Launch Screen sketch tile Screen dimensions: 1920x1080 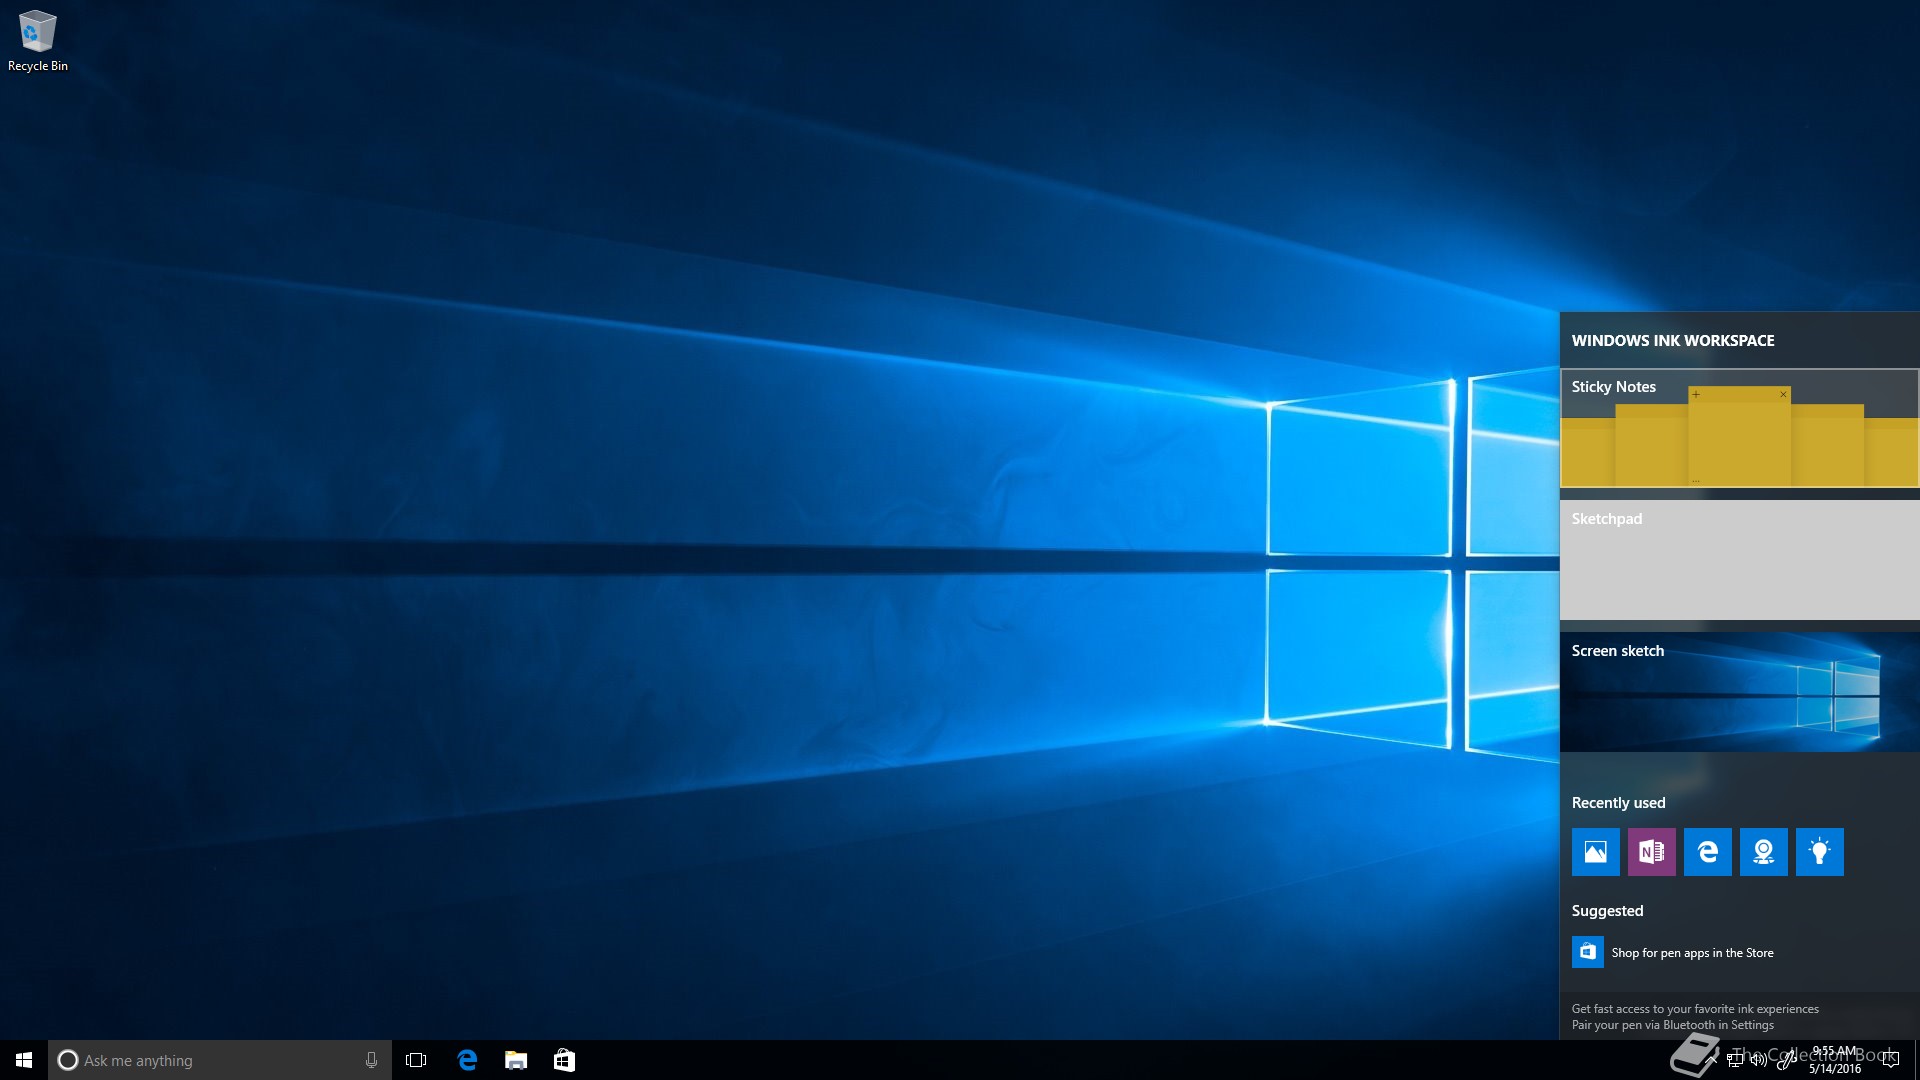tap(1739, 692)
